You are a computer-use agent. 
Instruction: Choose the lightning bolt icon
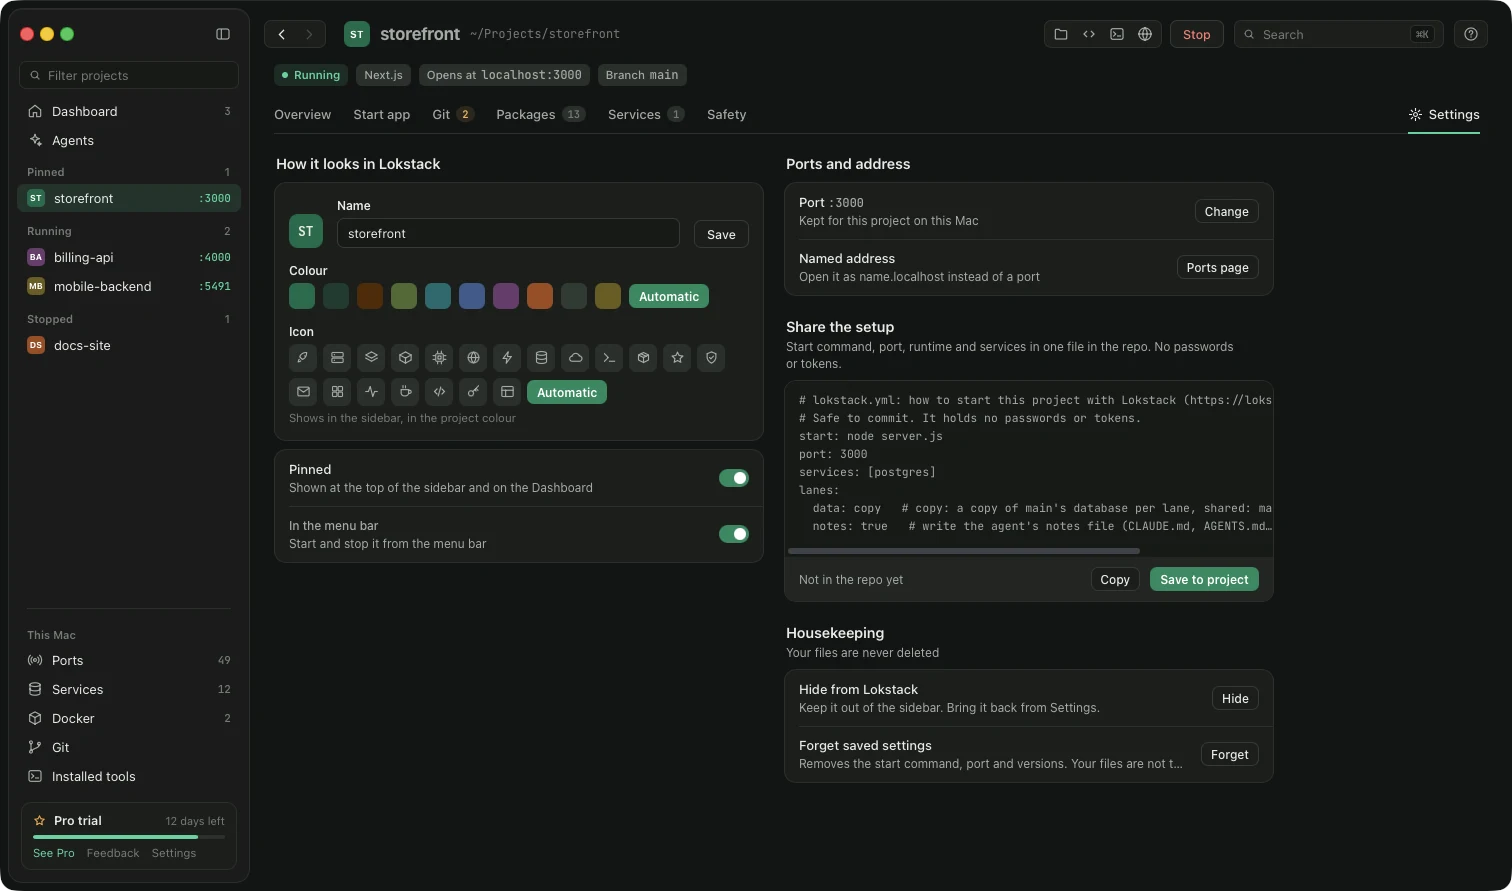click(x=507, y=358)
